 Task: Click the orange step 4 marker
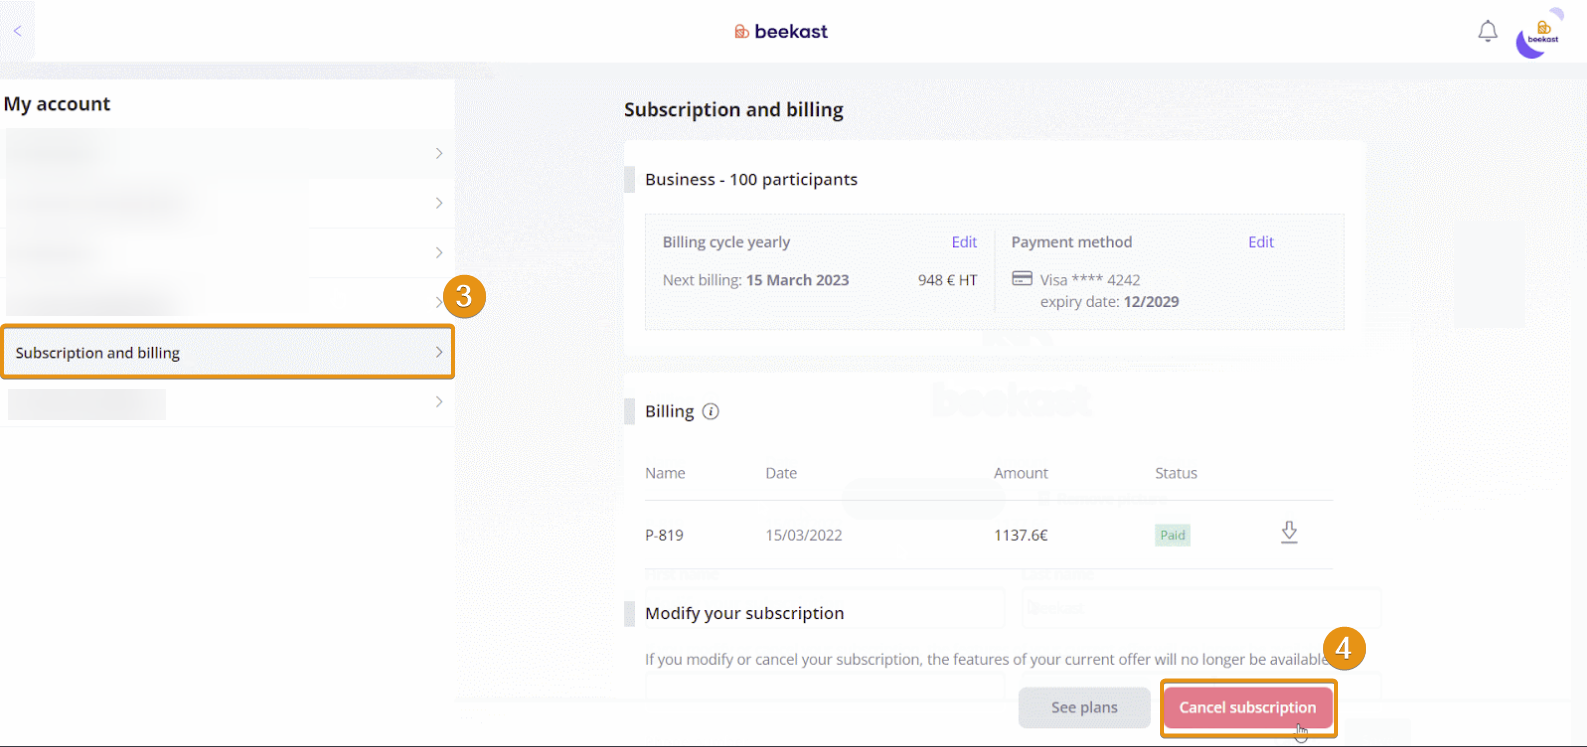point(1343,649)
